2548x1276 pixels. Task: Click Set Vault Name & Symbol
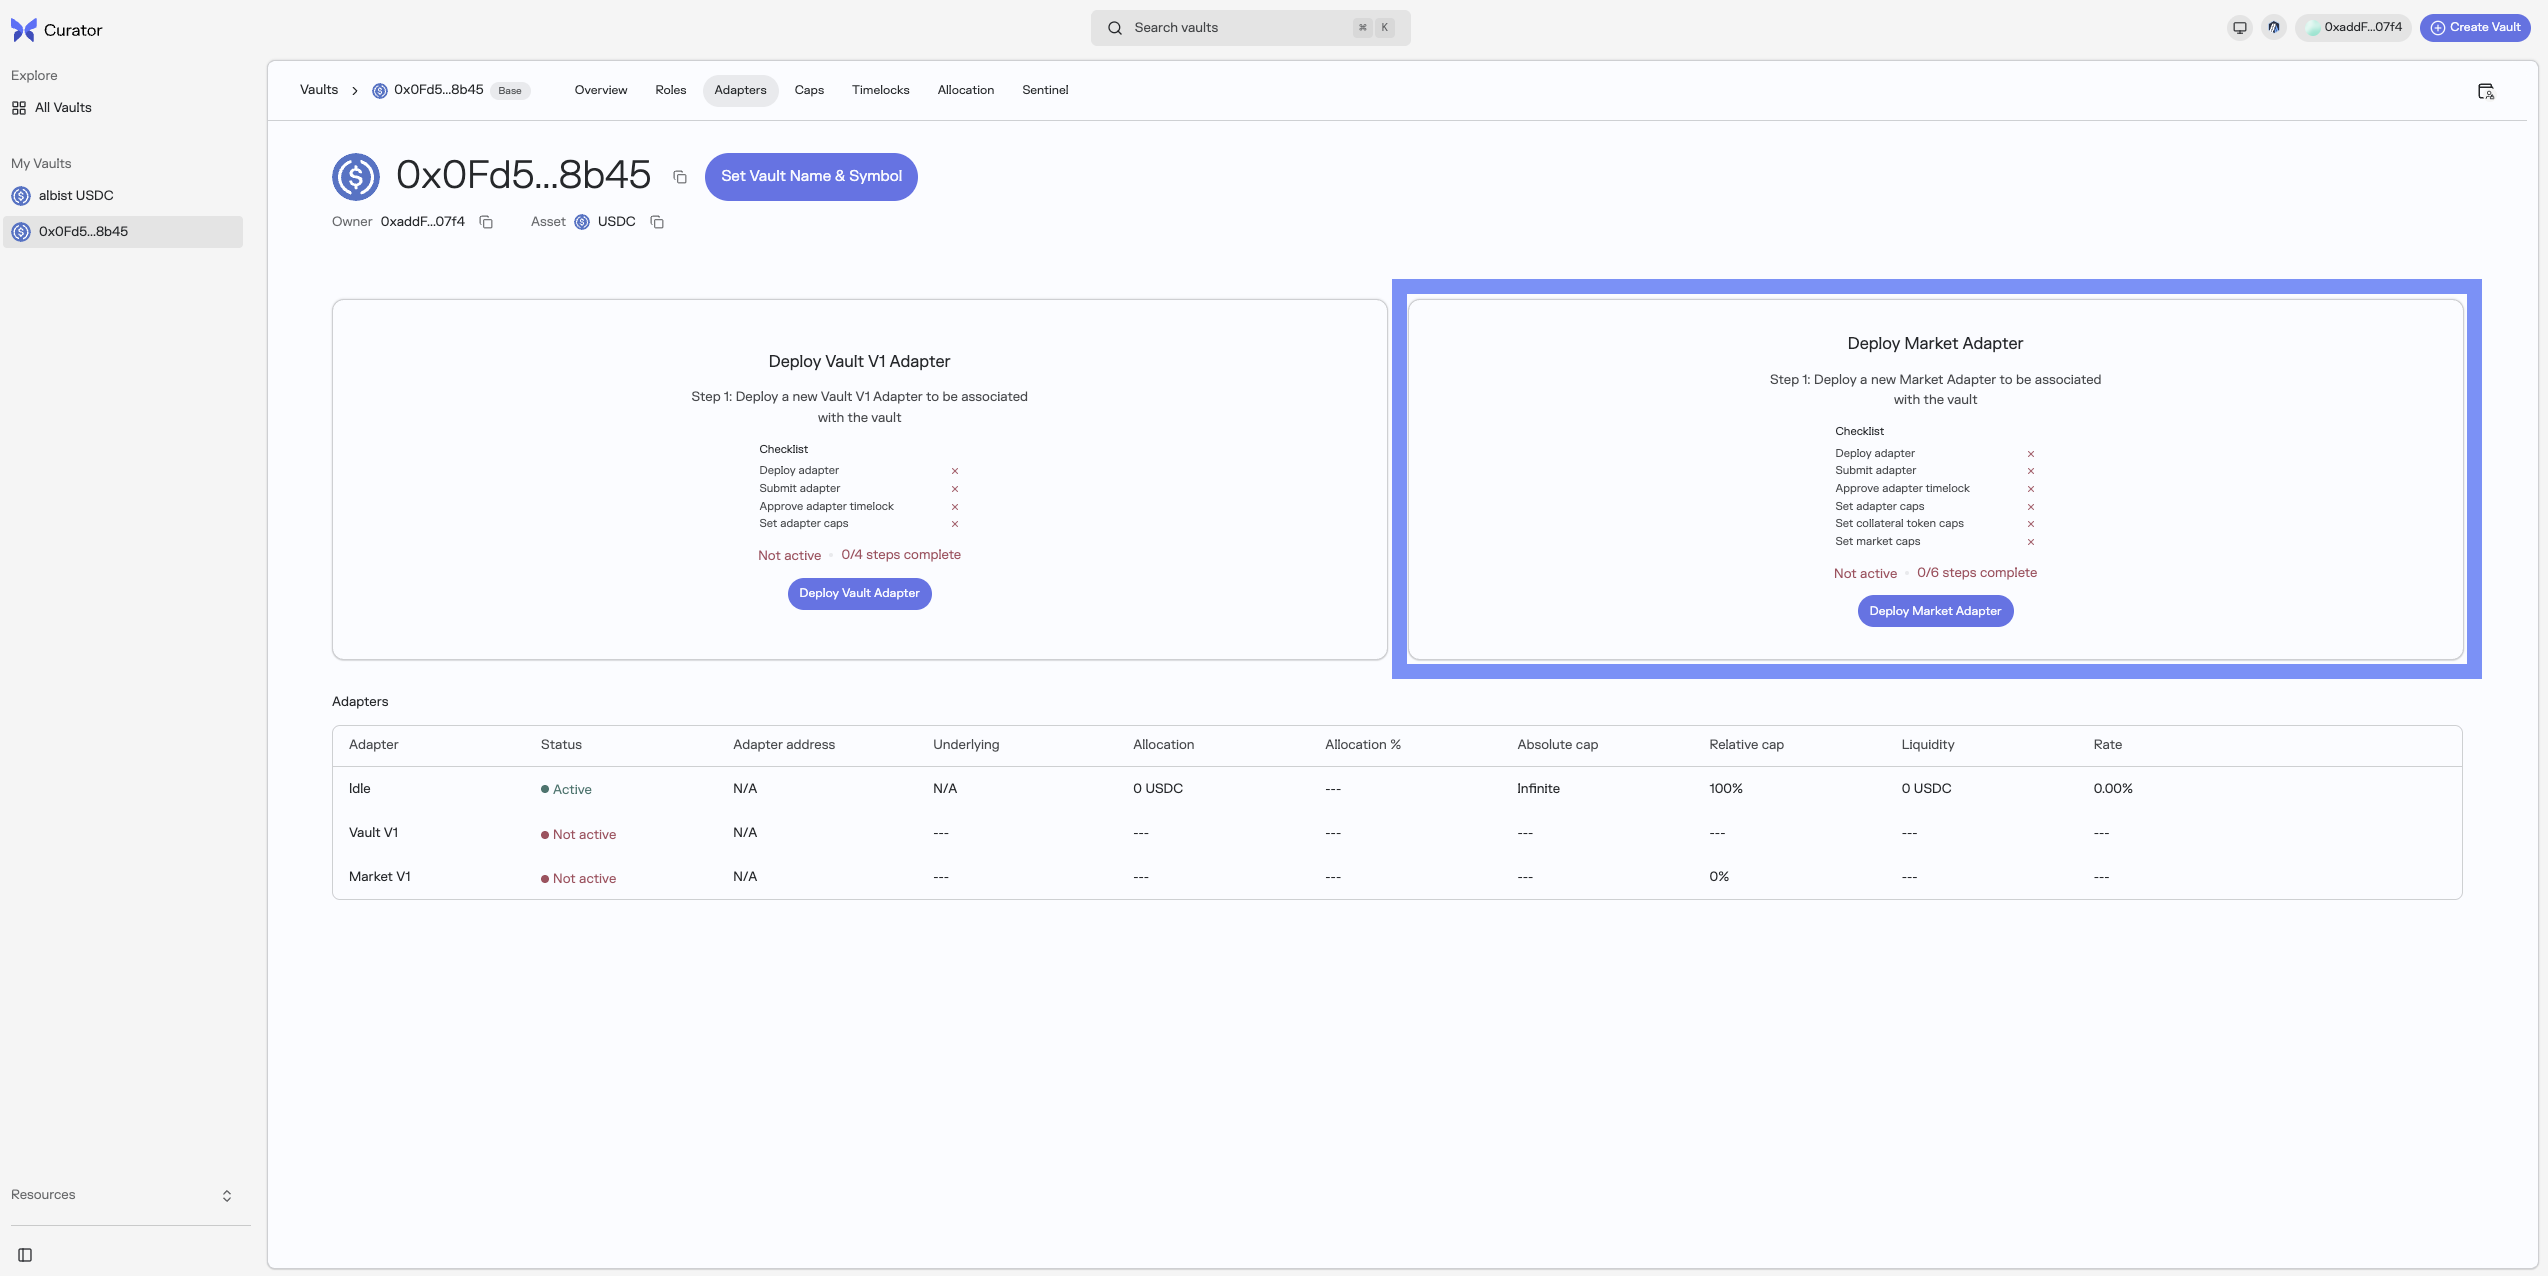click(x=811, y=176)
